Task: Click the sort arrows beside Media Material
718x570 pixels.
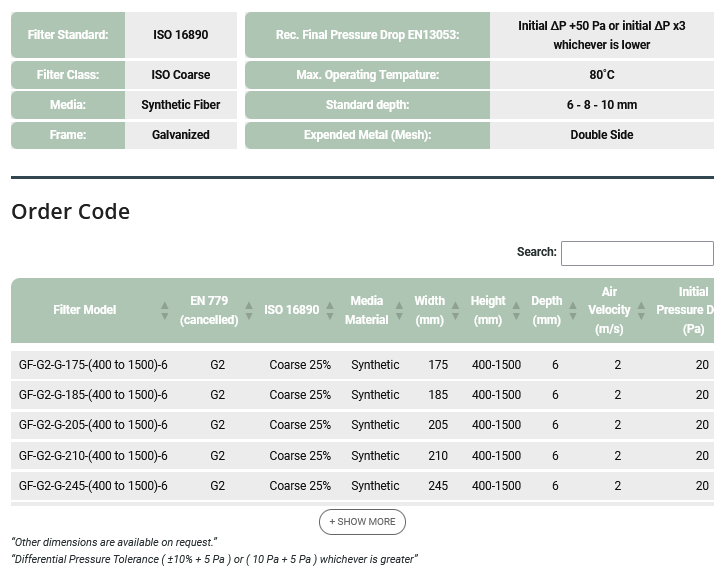Action: tap(399, 310)
